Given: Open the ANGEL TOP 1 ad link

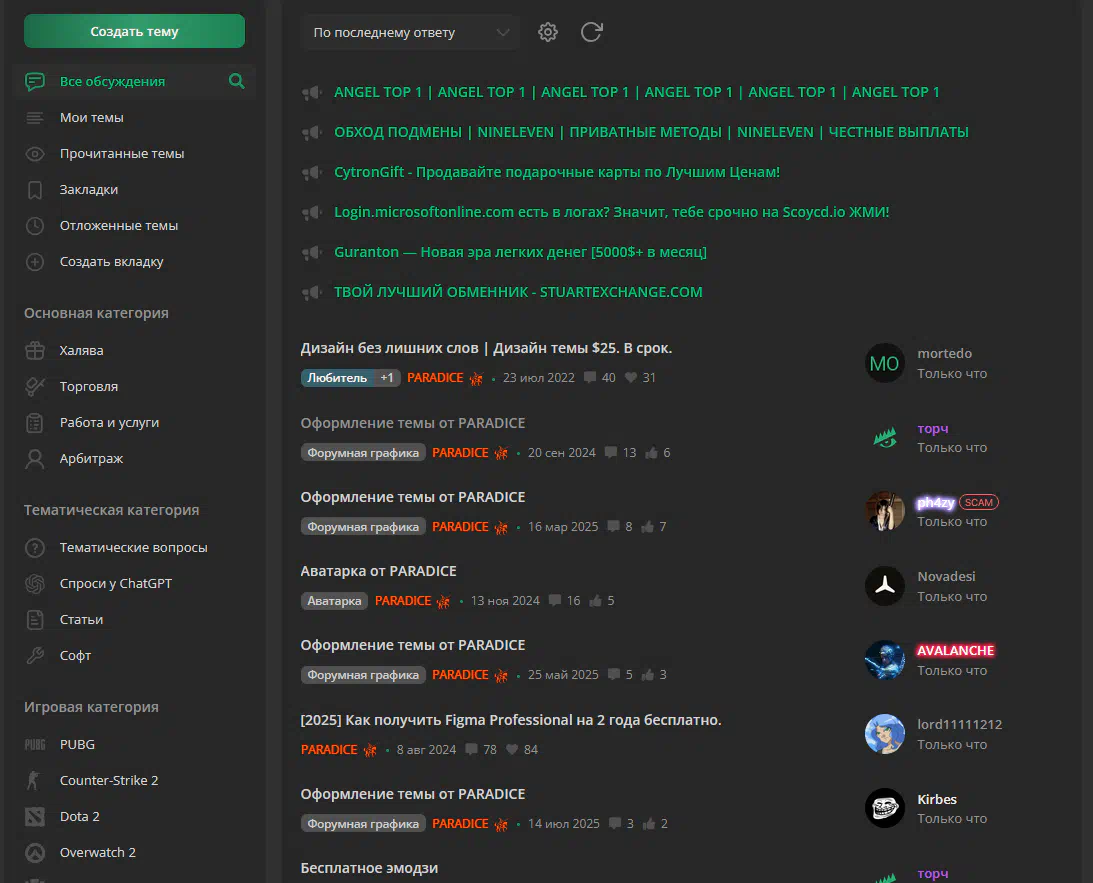Looking at the screenshot, I should [636, 92].
